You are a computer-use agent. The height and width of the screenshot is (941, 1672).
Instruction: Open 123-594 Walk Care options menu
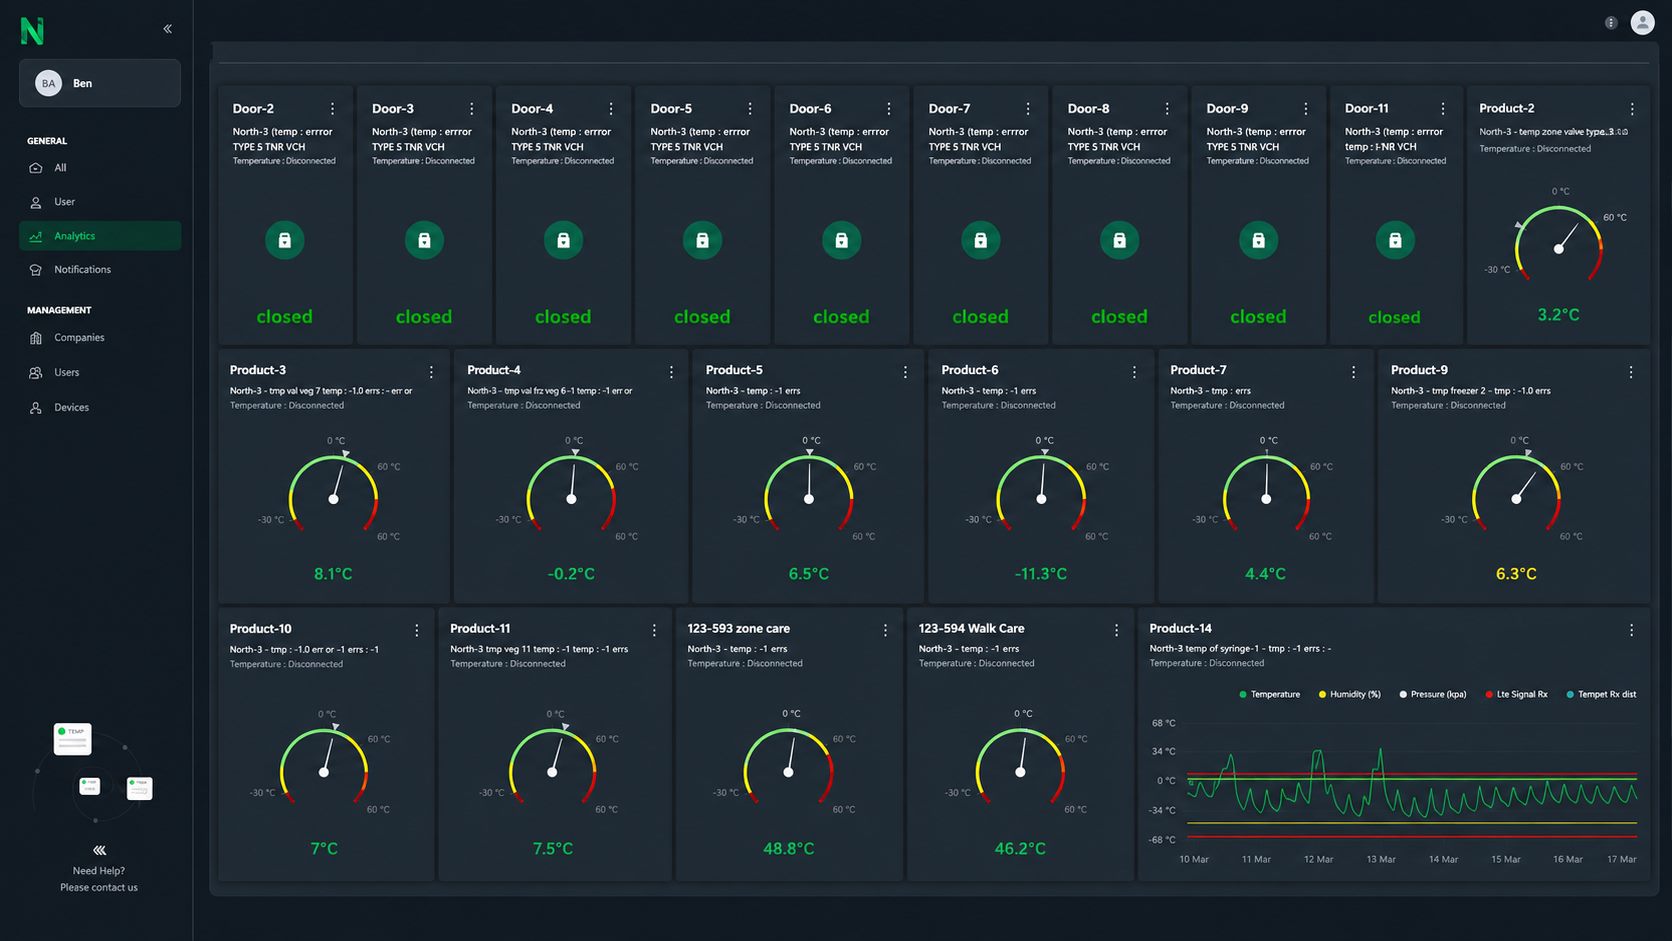pyautogui.click(x=1117, y=631)
